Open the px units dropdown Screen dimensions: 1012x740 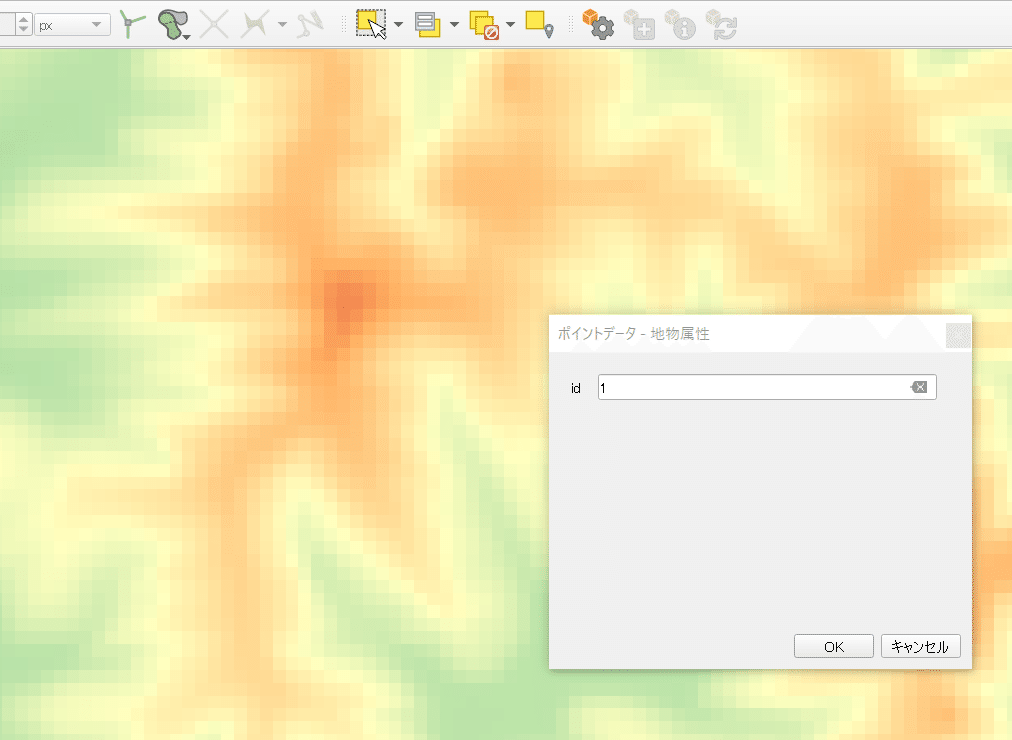coord(72,26)
